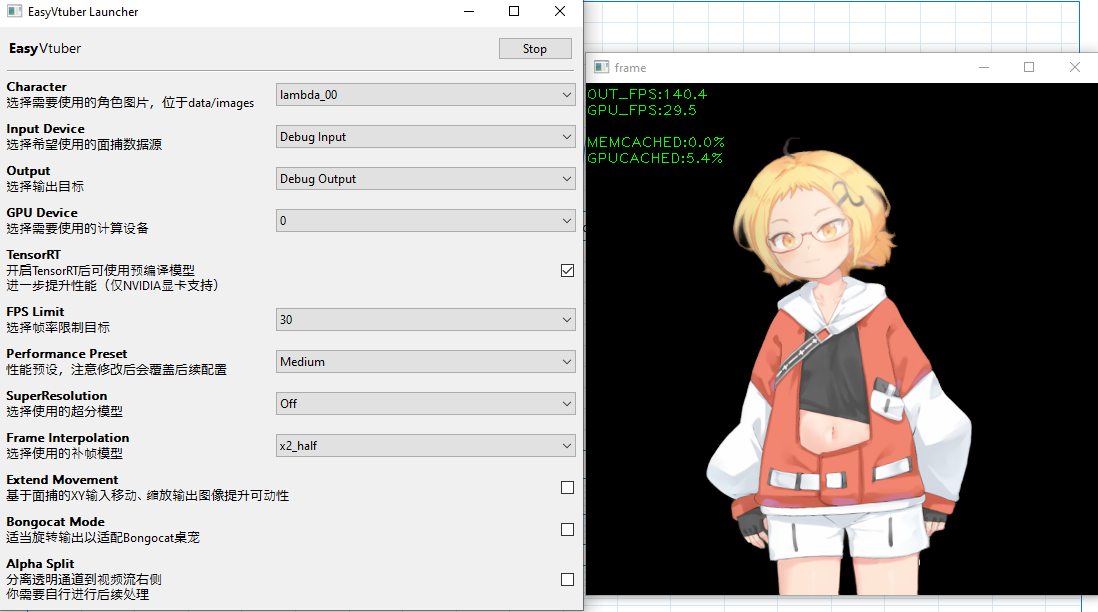The height and width of the screenshot is (612, 1098).
Task: Click the Output label
Action: 28,171
